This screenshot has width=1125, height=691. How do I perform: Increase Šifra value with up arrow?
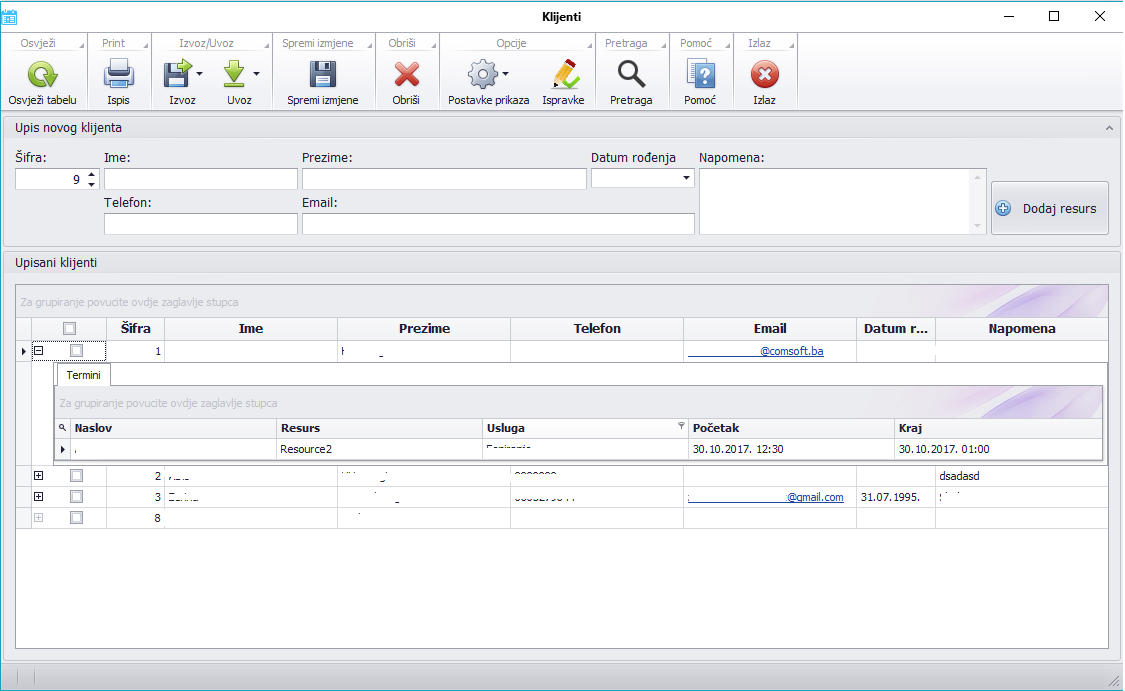click(92, 174)
